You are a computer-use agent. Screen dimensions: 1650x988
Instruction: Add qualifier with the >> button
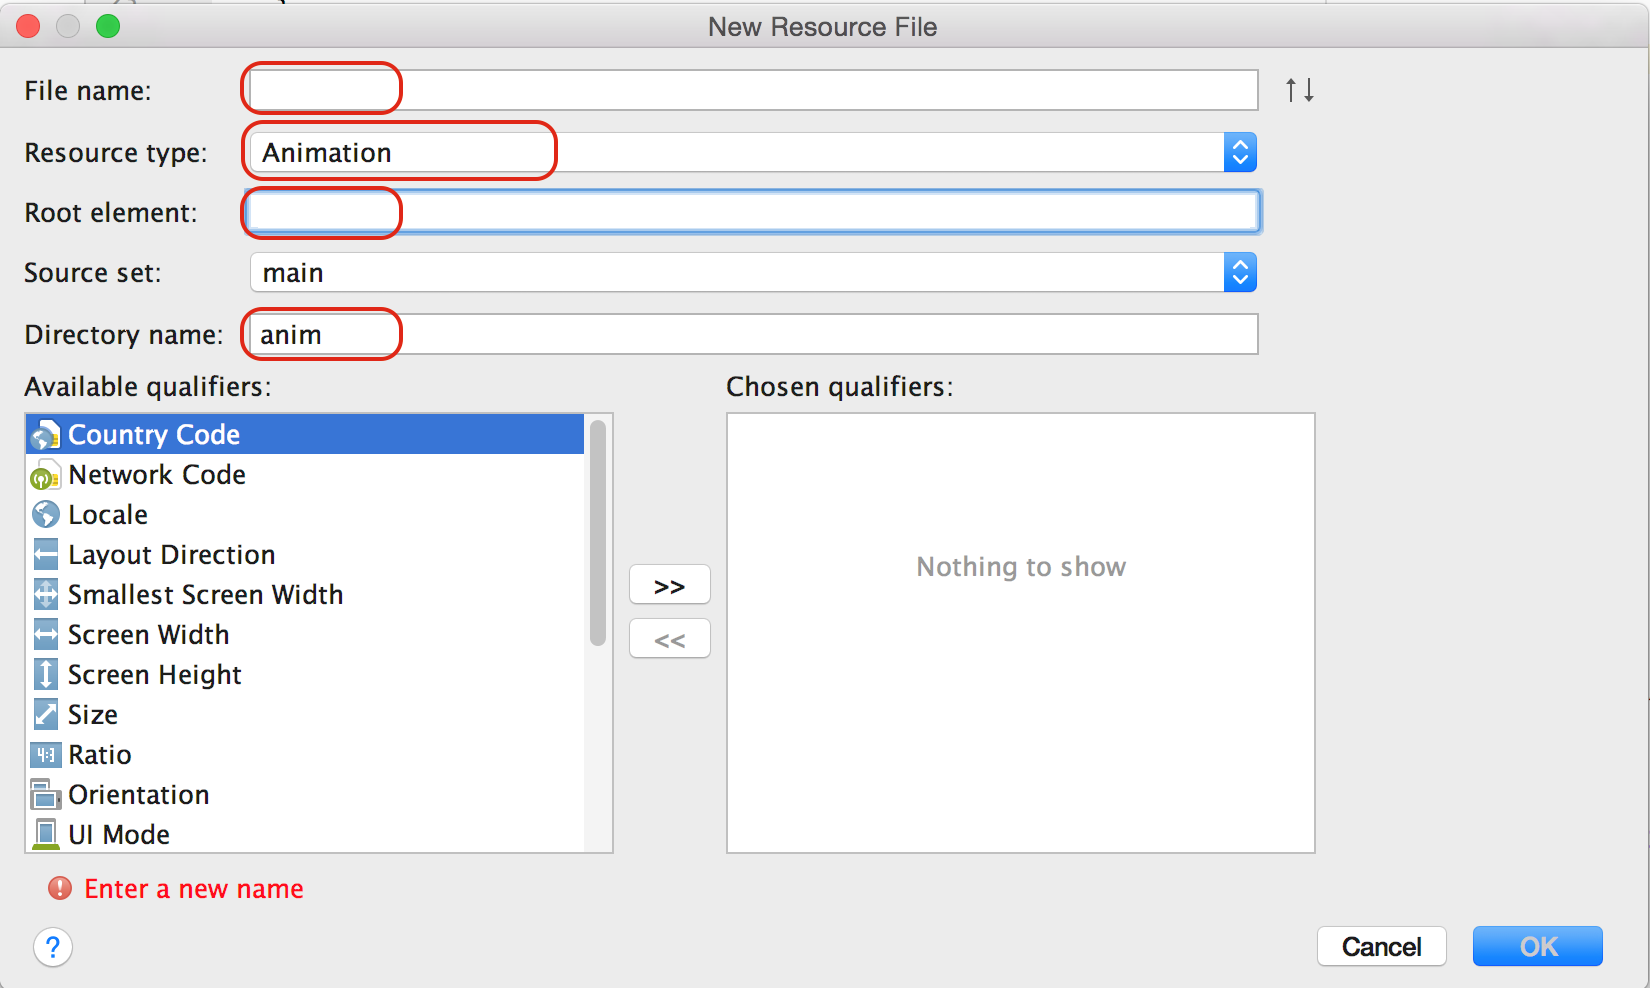pyautogui.click(x=670, y=585)
